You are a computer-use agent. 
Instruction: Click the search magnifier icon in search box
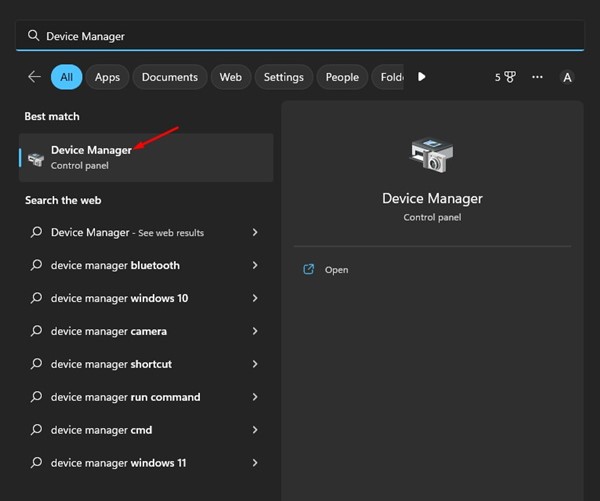(x=33, y=36)
